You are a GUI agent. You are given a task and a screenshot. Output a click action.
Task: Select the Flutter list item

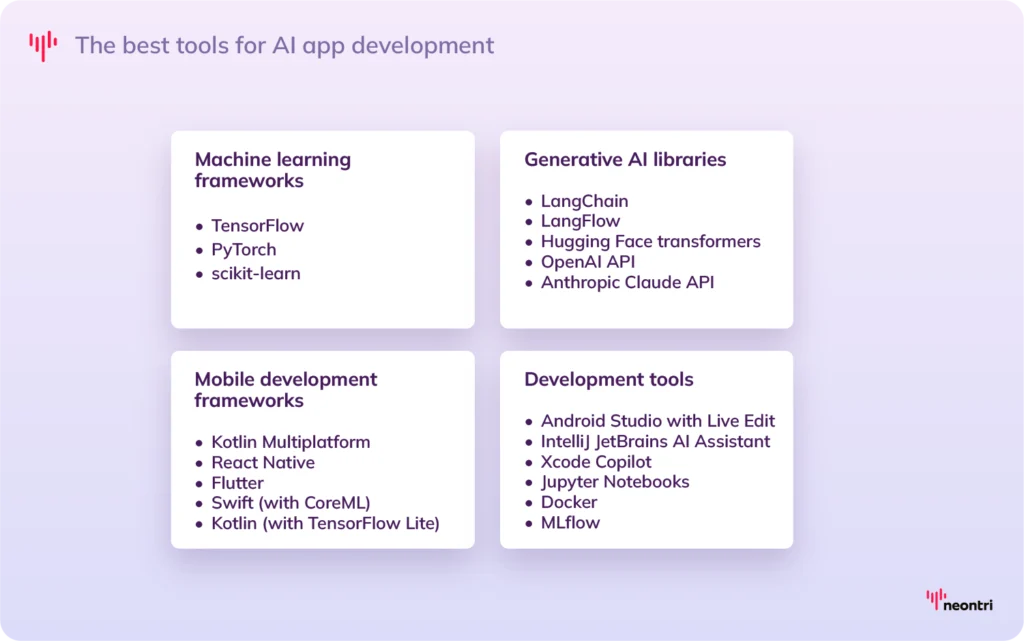click(x=237, y=482)
